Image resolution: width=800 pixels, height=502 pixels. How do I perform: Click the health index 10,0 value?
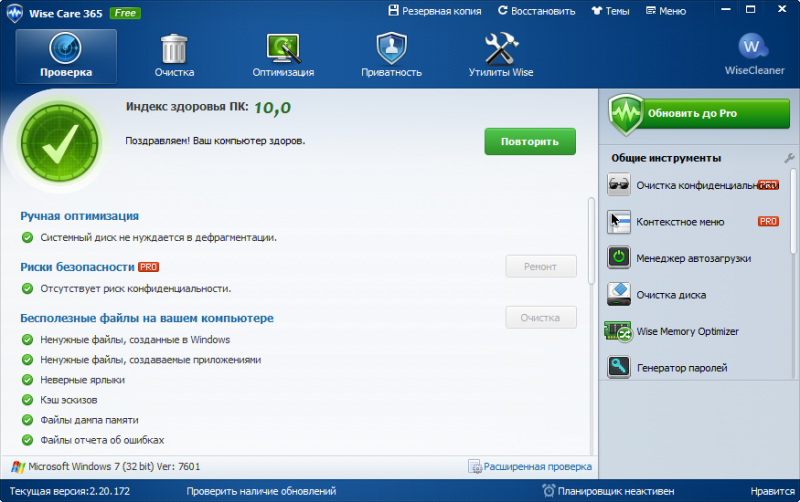(x=272, y=108)
